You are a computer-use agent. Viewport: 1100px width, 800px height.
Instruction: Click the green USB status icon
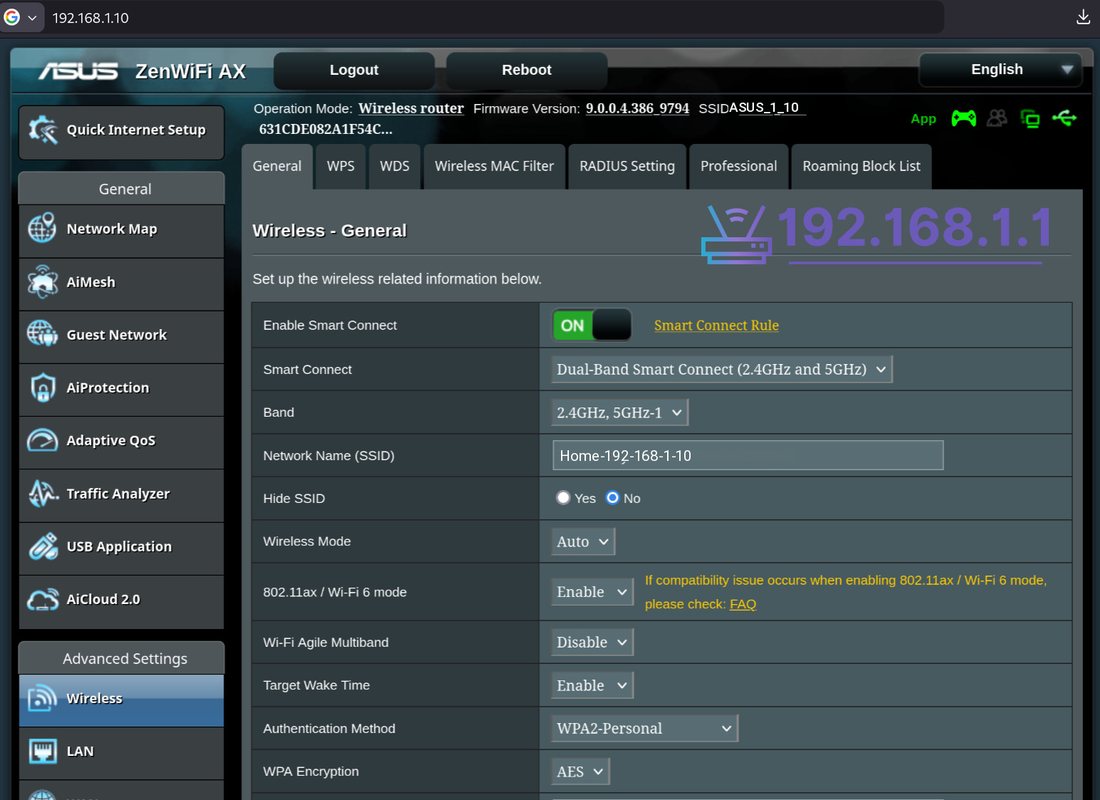(1064, 118)
